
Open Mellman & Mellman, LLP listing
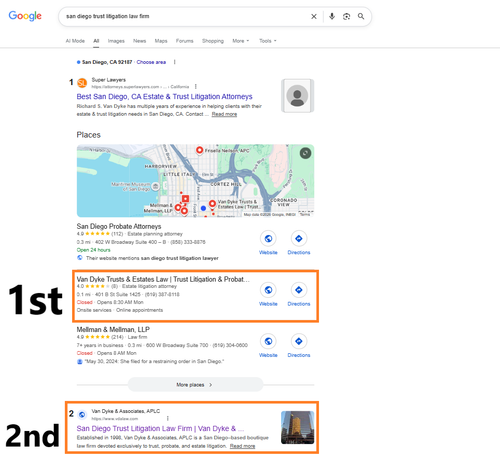coord(113,329)
